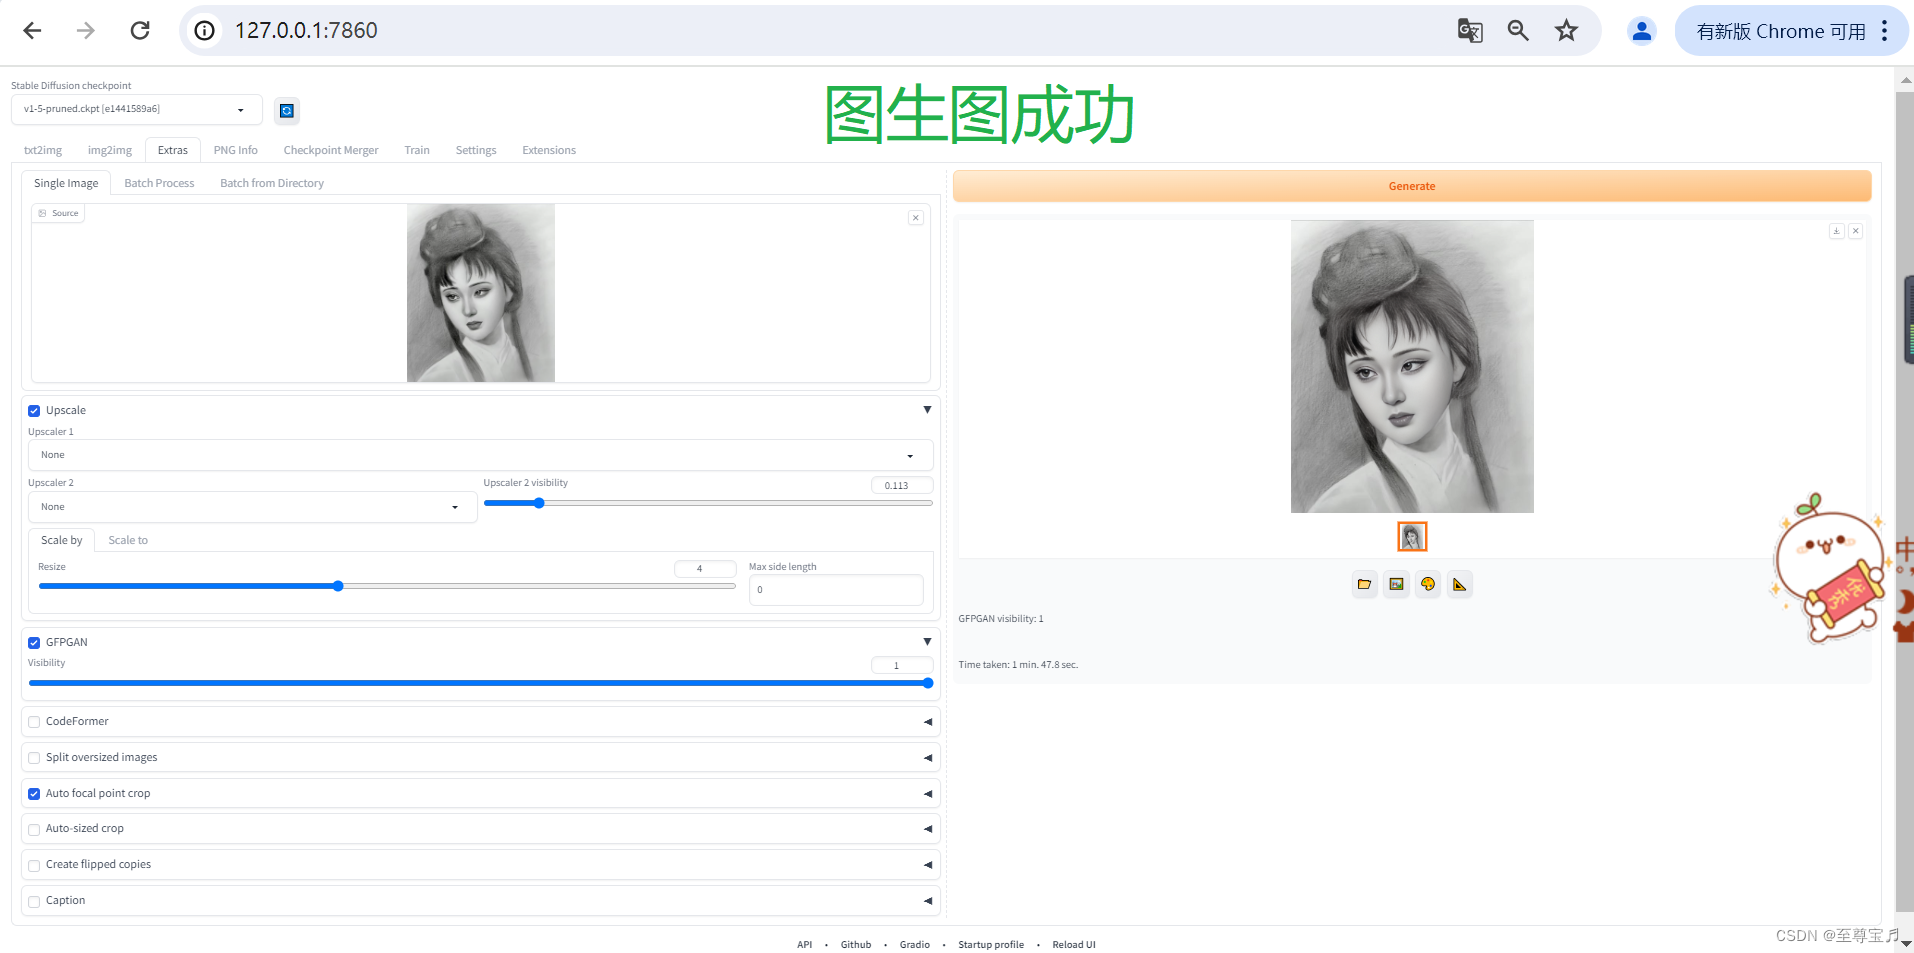This screenshot has height=953, width=1914.
Task: Open the zoom magnifier icon
Action: [x=1518, y=31]
